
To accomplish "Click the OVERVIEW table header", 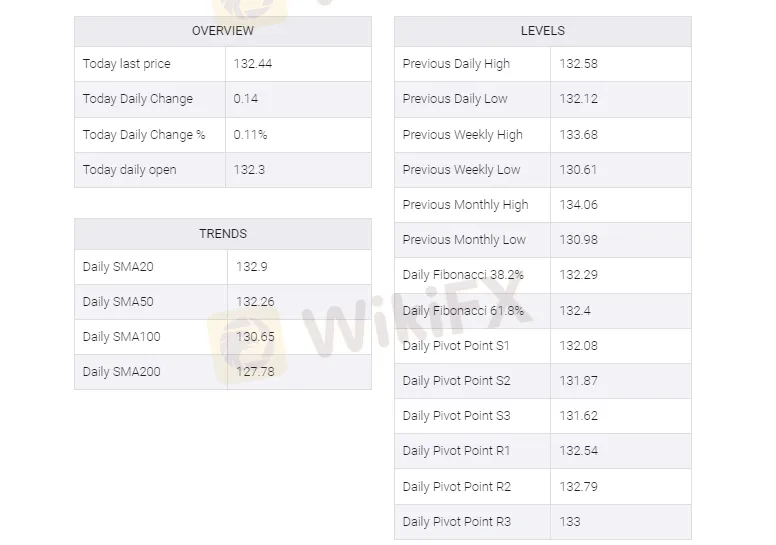I will 223,31.
